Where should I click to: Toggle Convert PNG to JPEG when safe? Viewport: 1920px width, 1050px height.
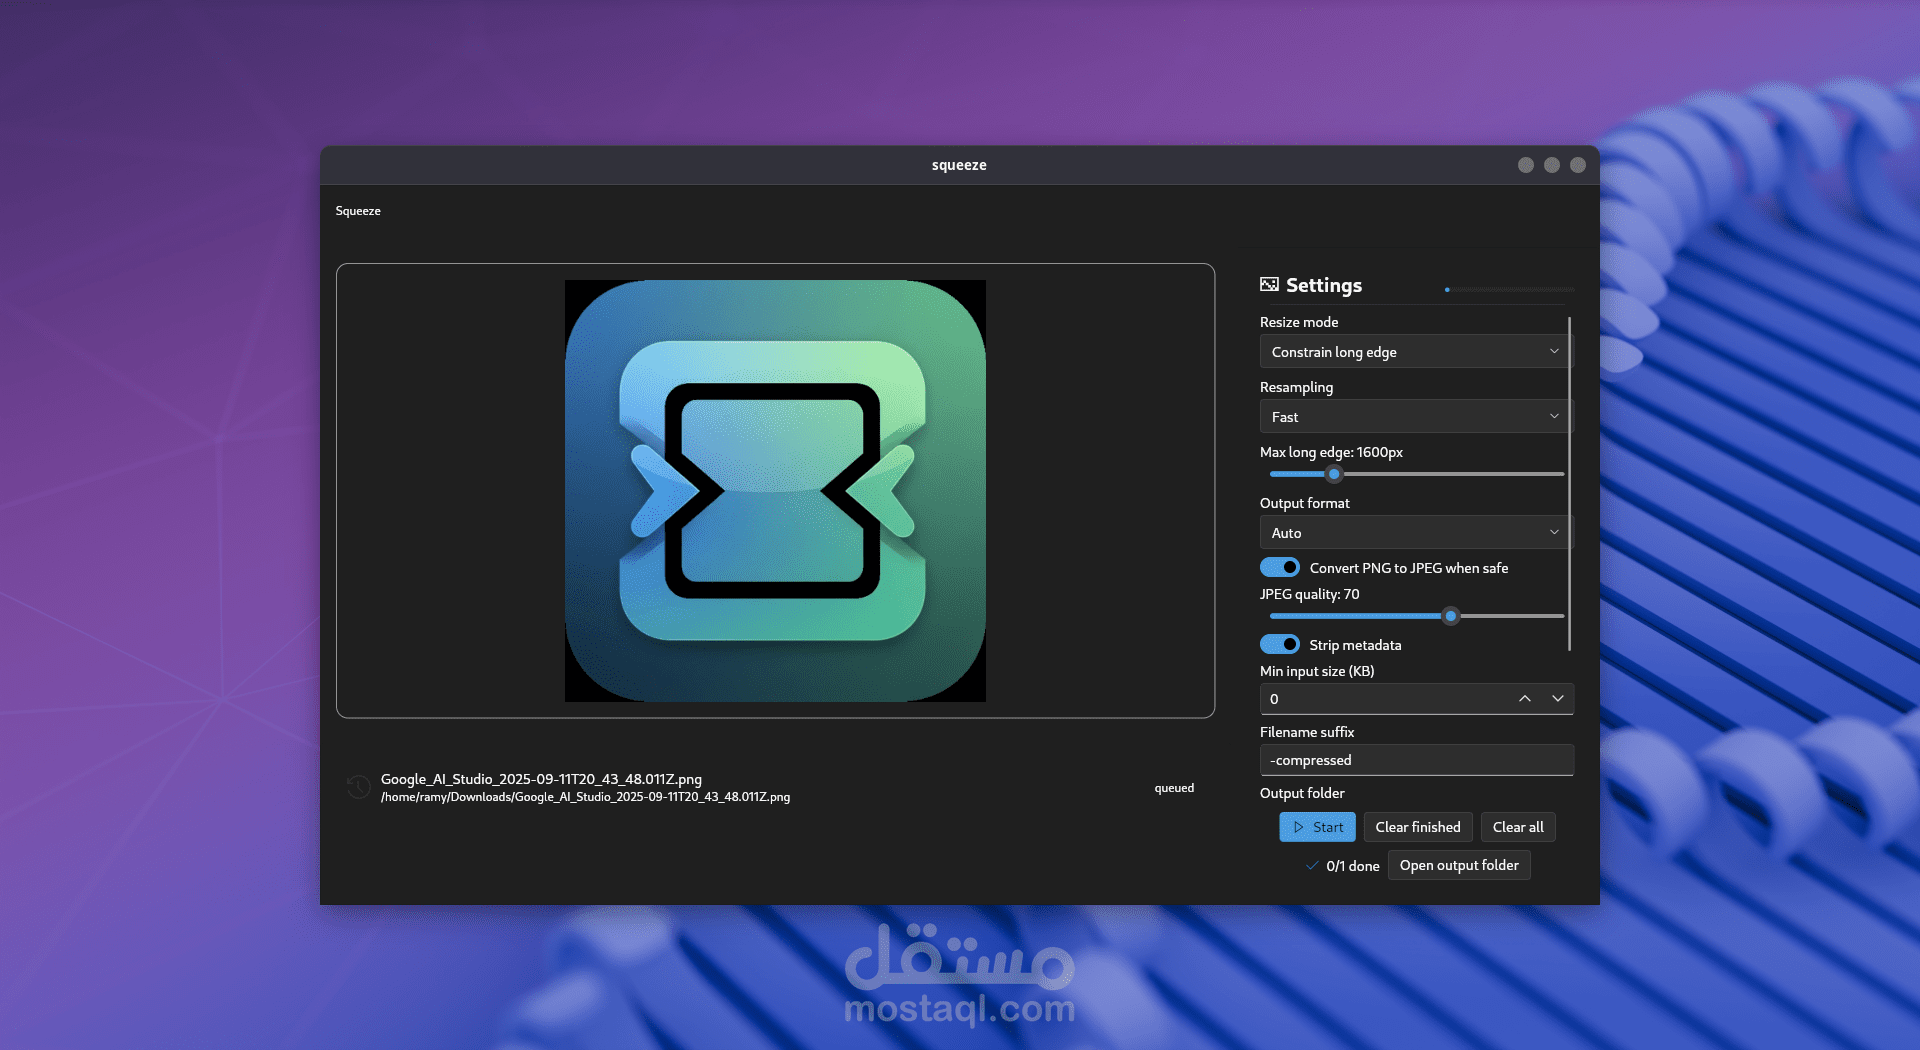click(1280, 568)
